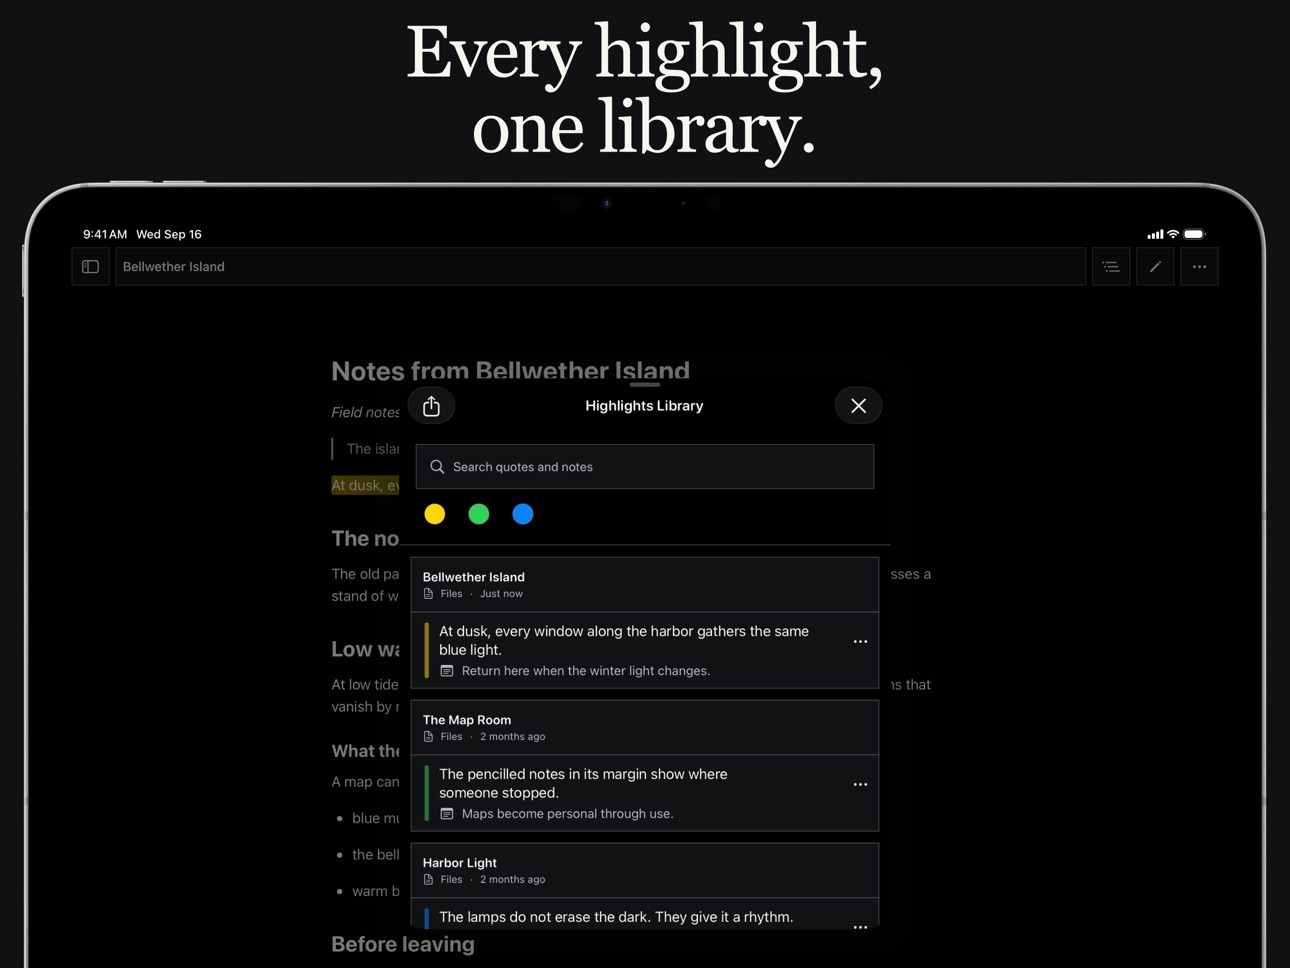Click the Bellwether Island title field in toolbar
The height and width of the screenshot is (968, 1290).
click(x=600, y=267)
